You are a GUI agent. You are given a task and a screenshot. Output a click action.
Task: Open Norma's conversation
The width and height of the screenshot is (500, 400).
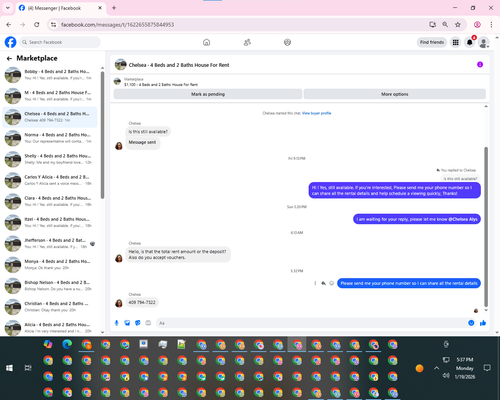click(50, 138)
